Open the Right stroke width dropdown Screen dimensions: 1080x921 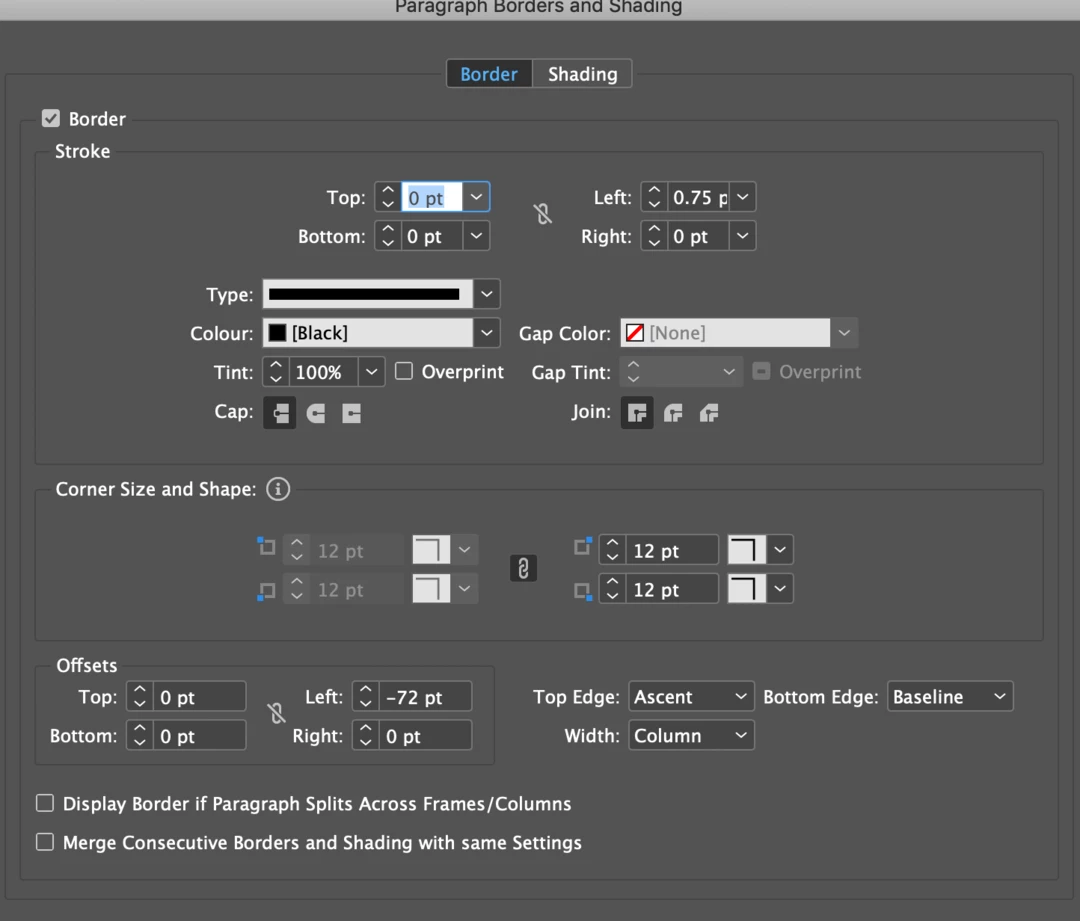pos(742,236)
